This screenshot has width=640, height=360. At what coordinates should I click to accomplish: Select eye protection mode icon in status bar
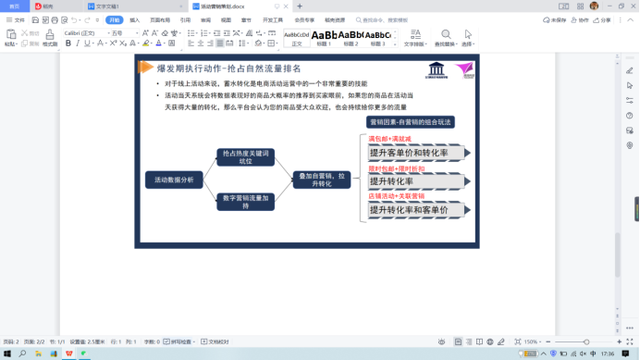(x=441, y=342)
